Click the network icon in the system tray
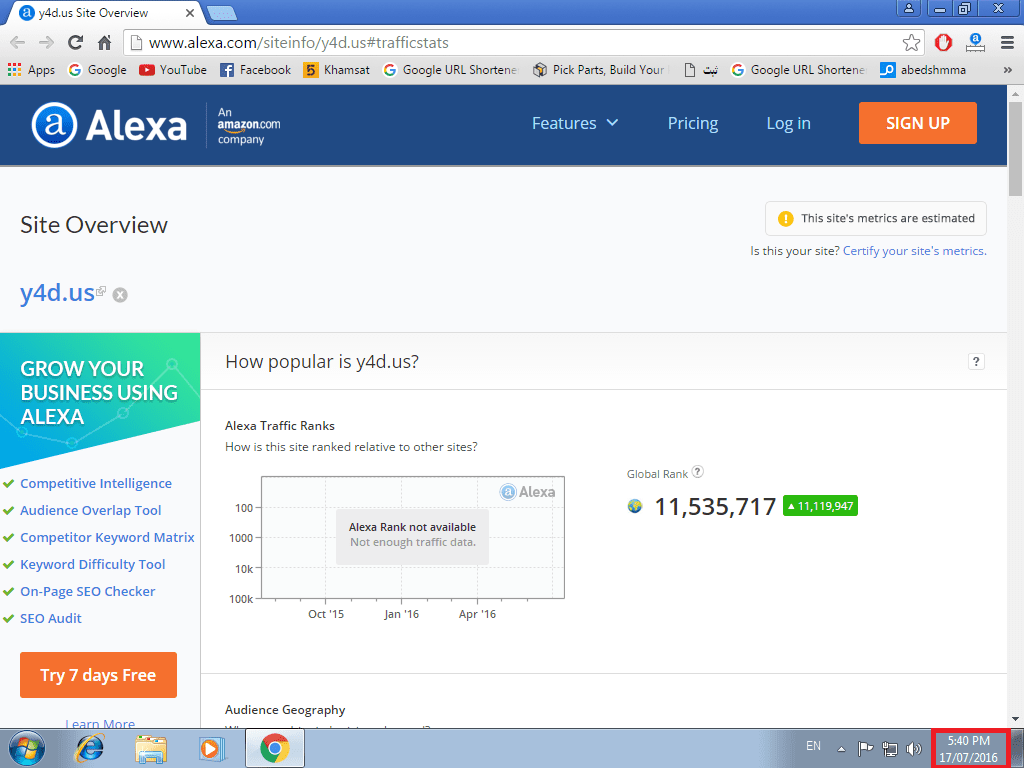Screen dimensions: 1024x768 click(x=889, y=748)
